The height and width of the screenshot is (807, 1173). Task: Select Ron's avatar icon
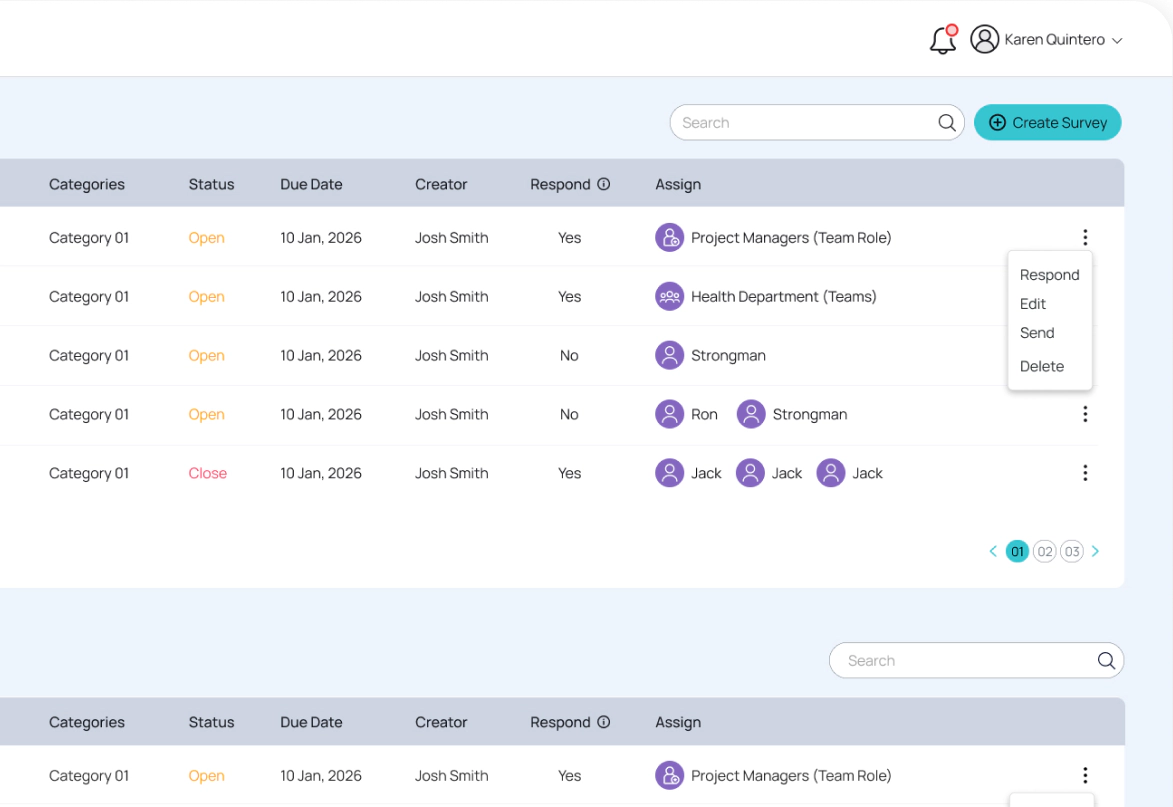pyautogui.click(x=669, y=414)
